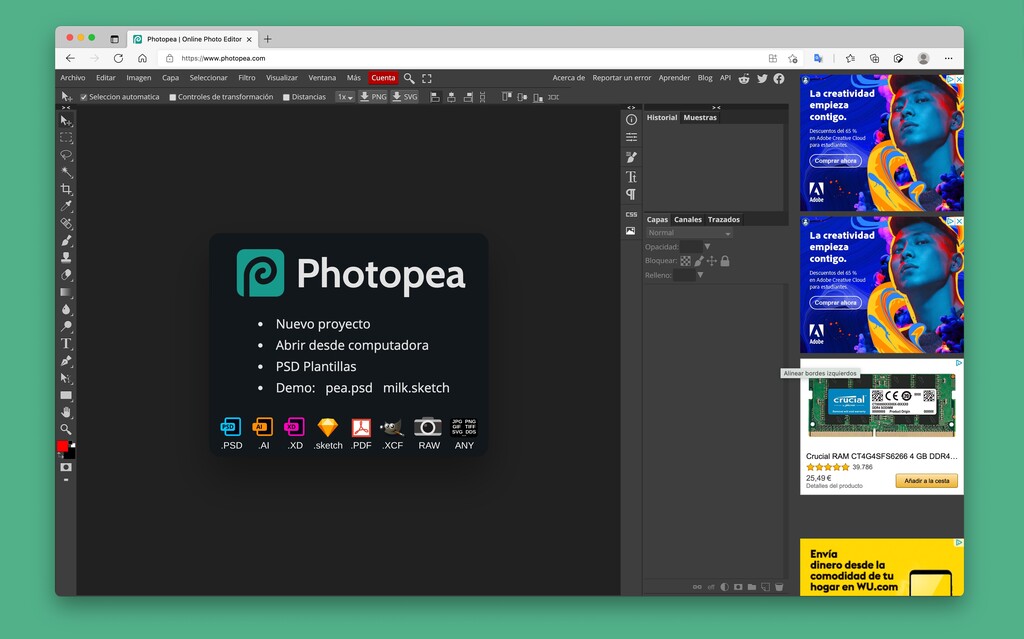Image resolution: width=1024 pixels, height=639 pixels.
Task: Choose the Hand tool
Action: [x=66, y=412]
